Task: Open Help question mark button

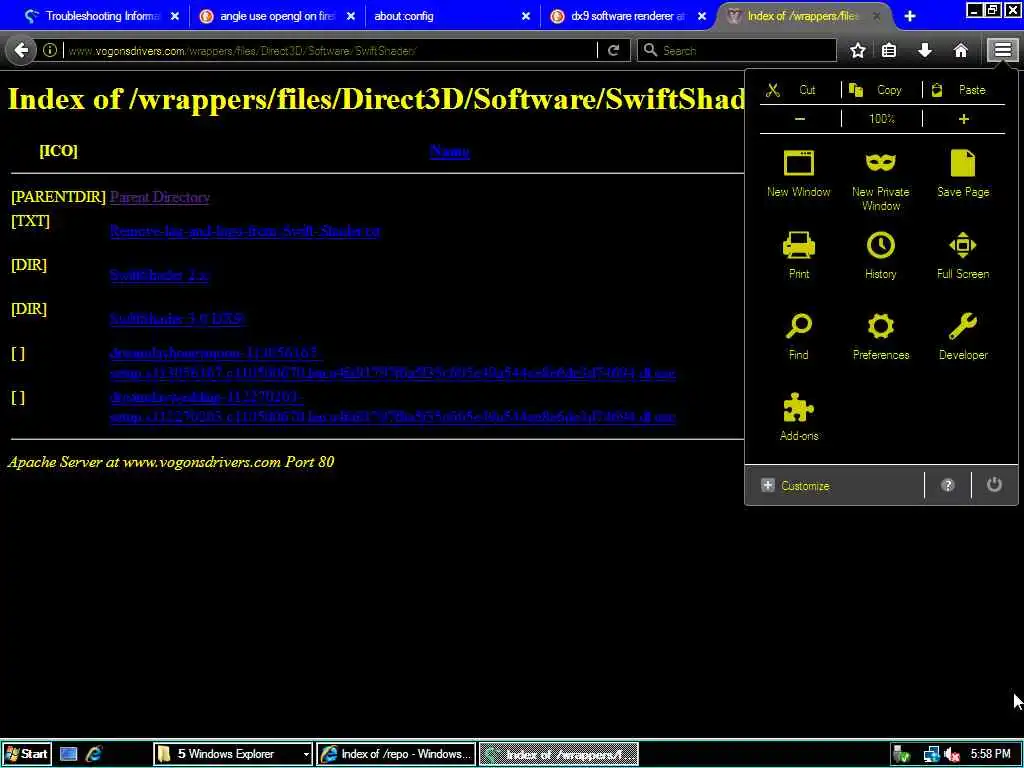Action: pos(948,485)
